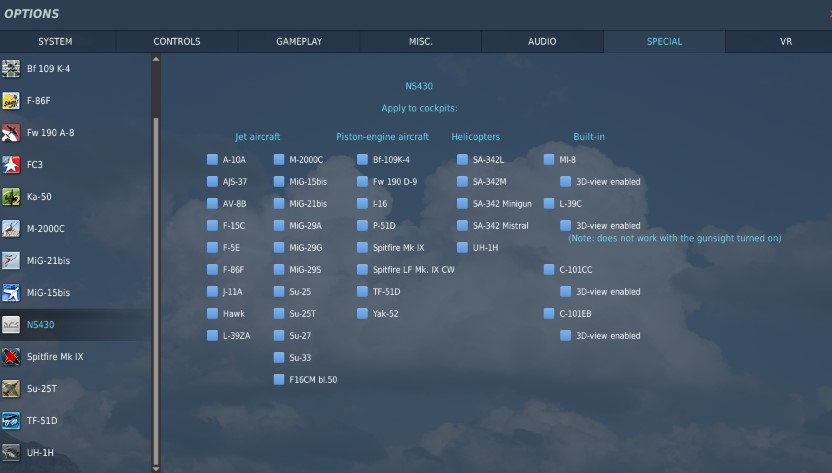Open the CONTROLS tab
The width and height of the screenshot is (832, 473).
point(177,41)
